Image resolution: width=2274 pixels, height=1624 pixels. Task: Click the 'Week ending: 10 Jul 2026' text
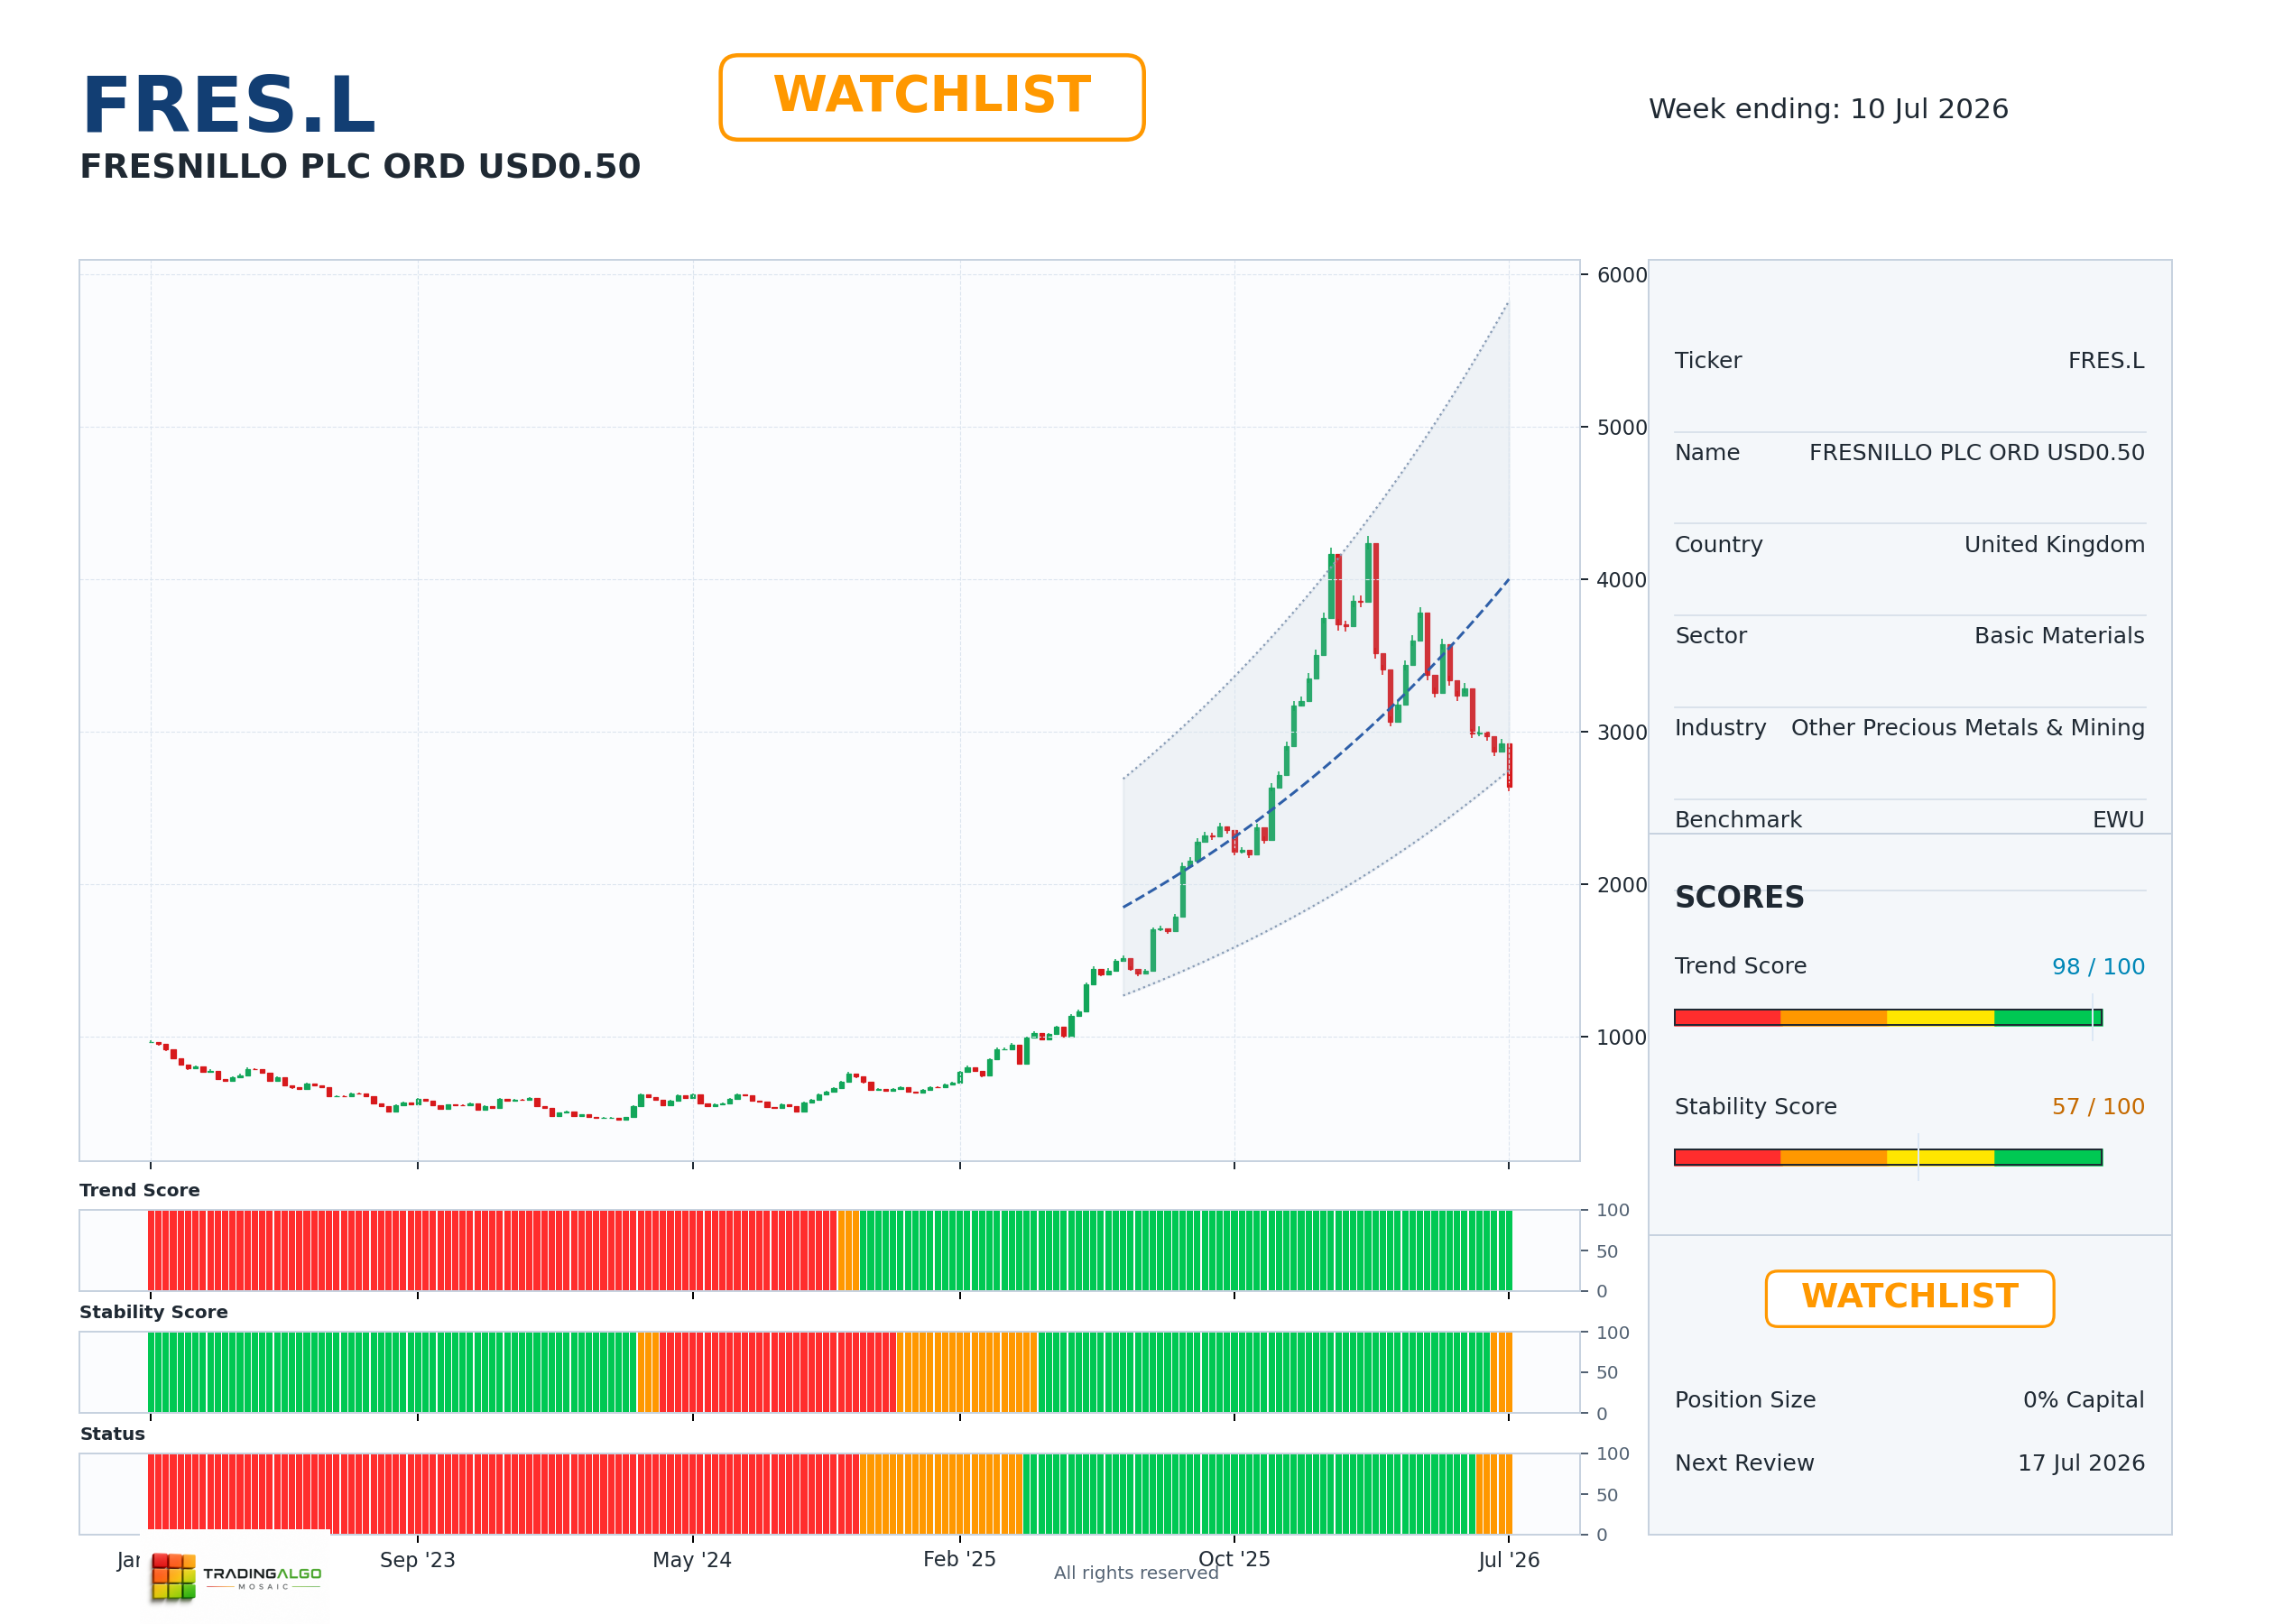click(x=1828, y=109)
